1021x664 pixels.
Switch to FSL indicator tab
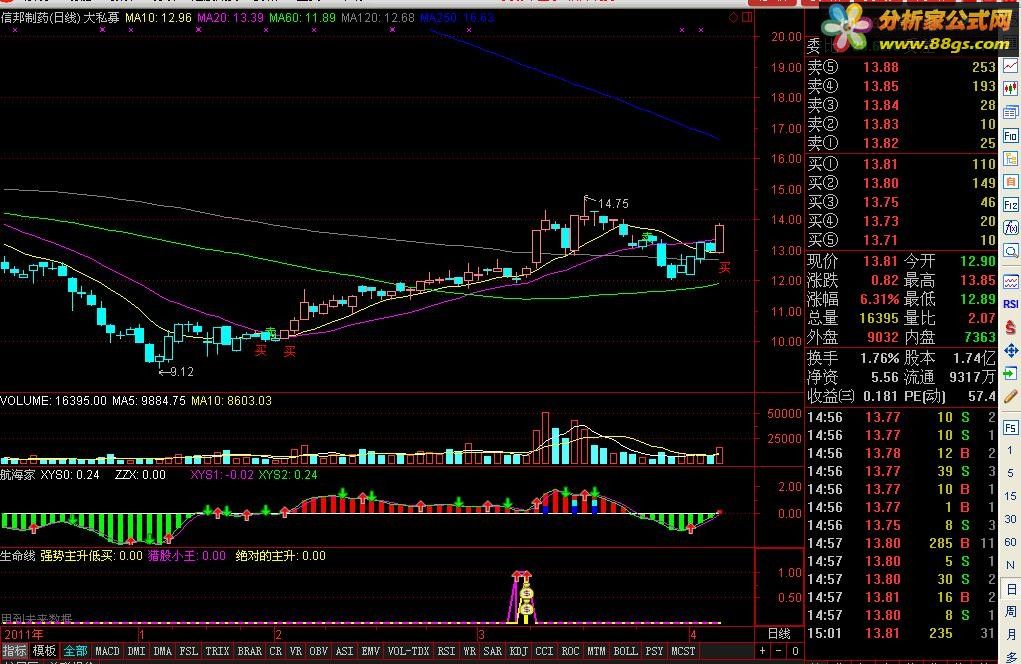[x=188, y=651]
